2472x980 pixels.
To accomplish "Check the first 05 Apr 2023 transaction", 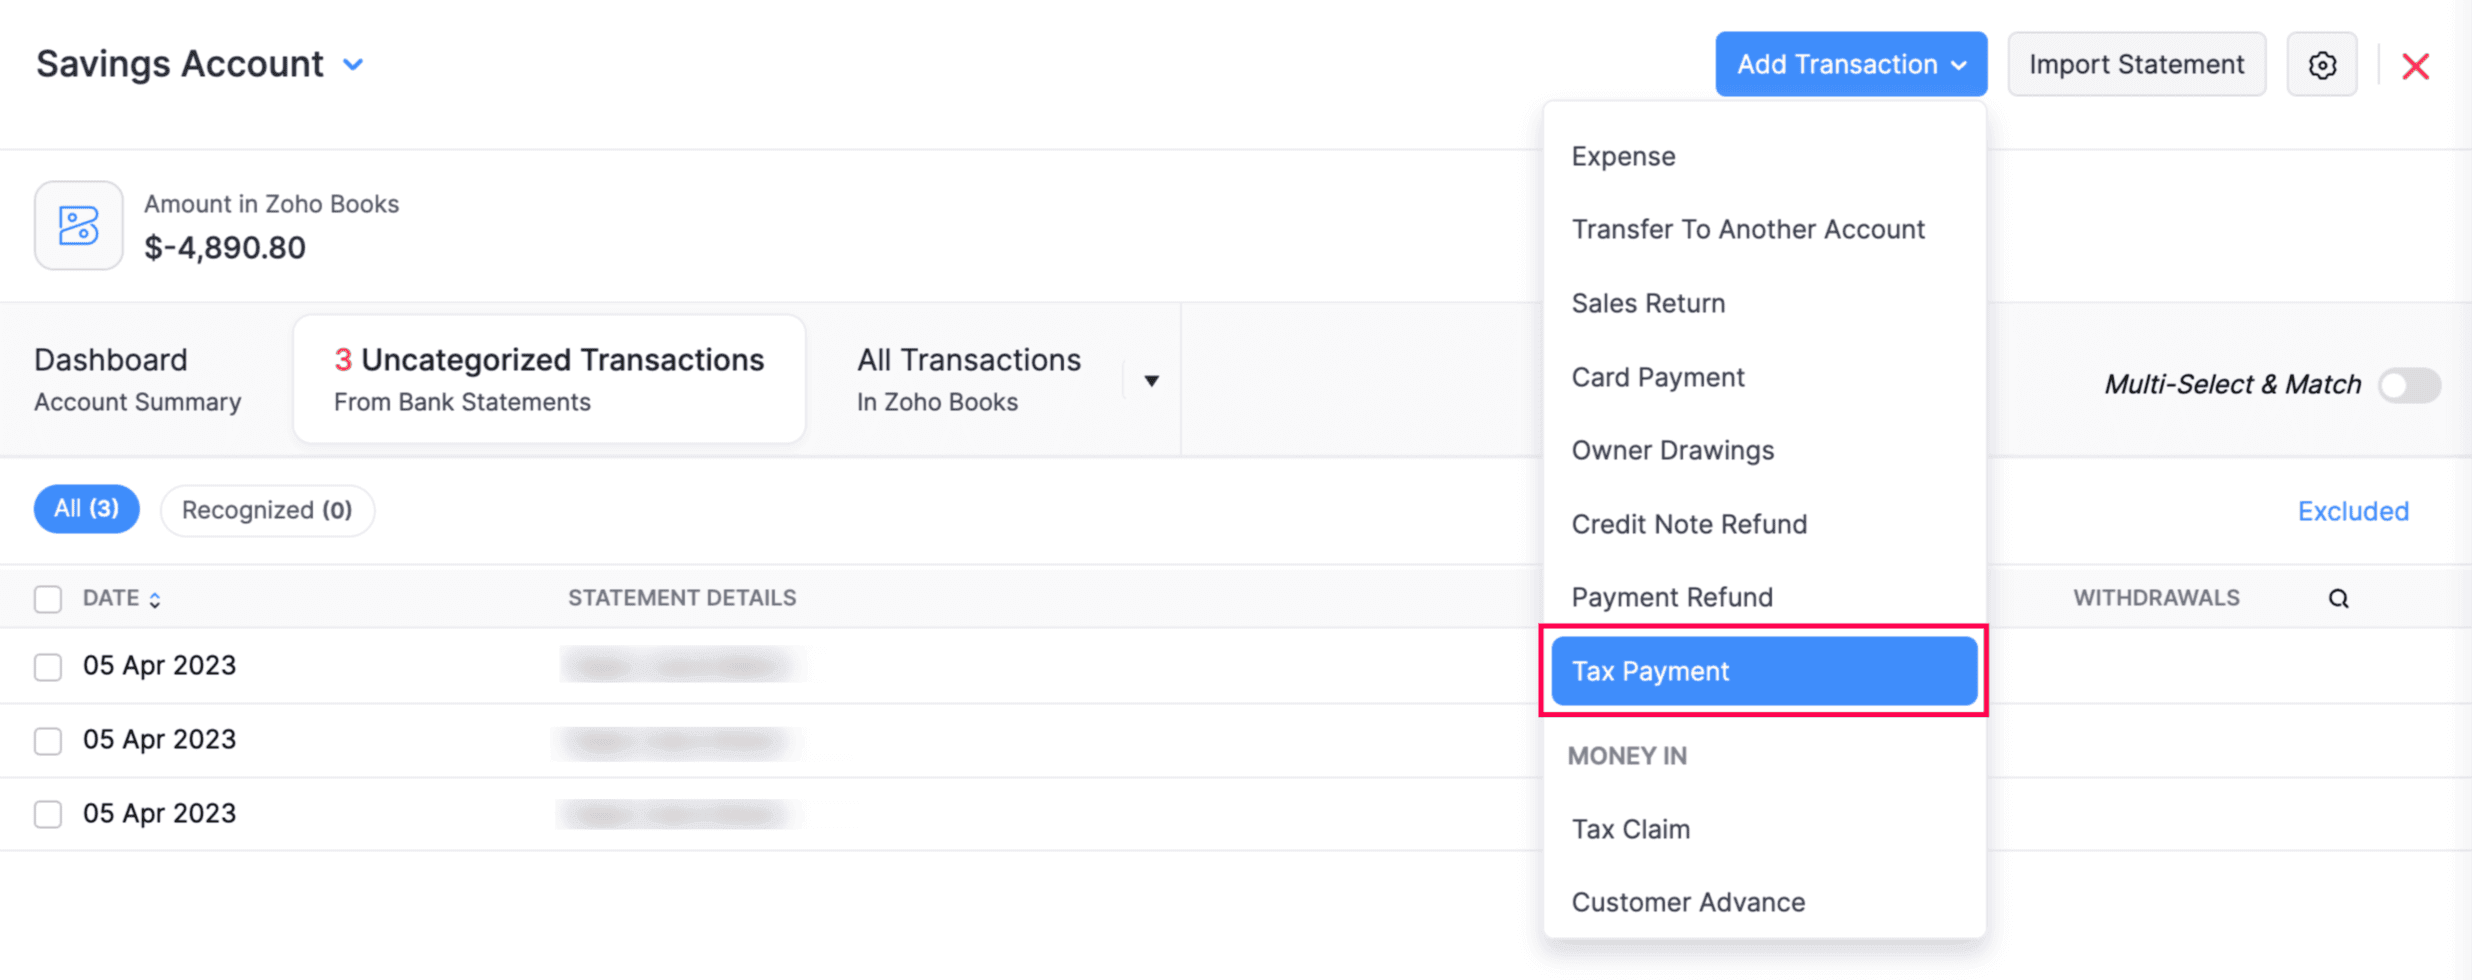I will [x=47, y=666].
